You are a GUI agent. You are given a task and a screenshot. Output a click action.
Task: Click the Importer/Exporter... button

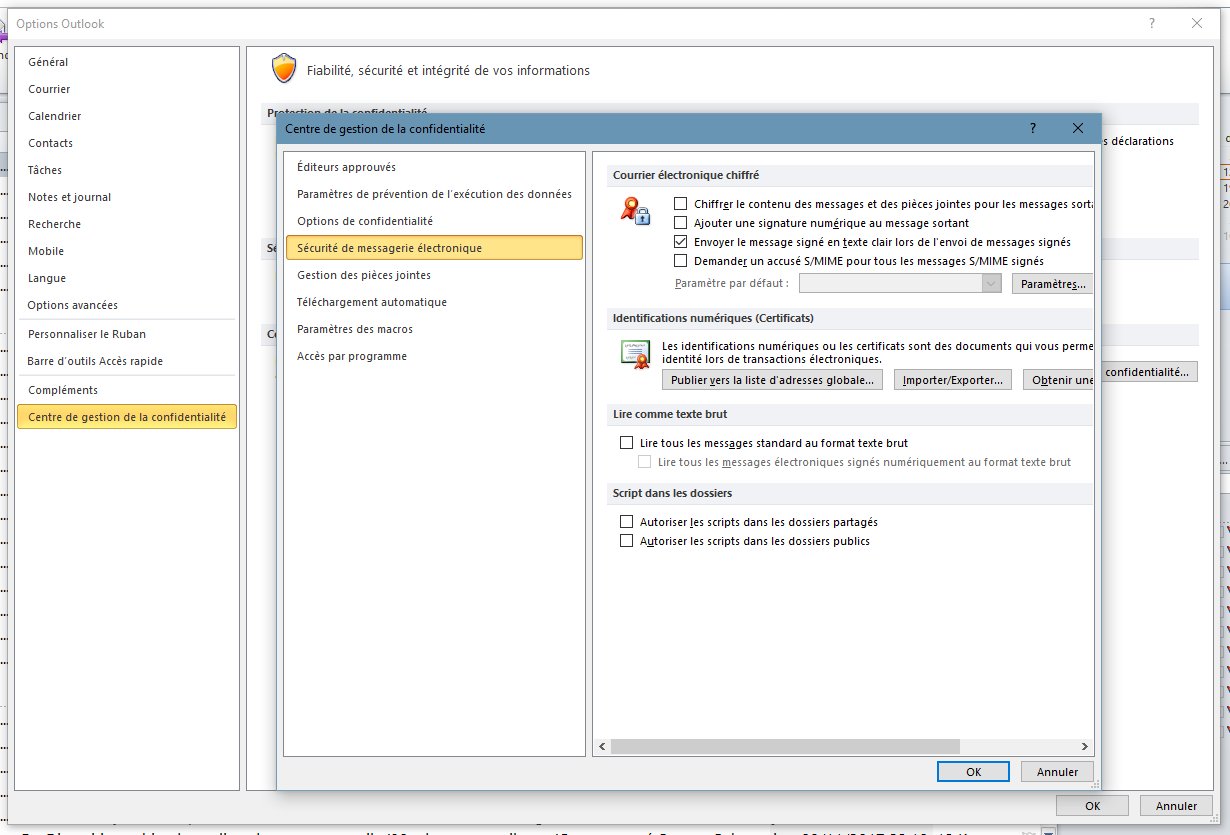click(x=952, y=380)
